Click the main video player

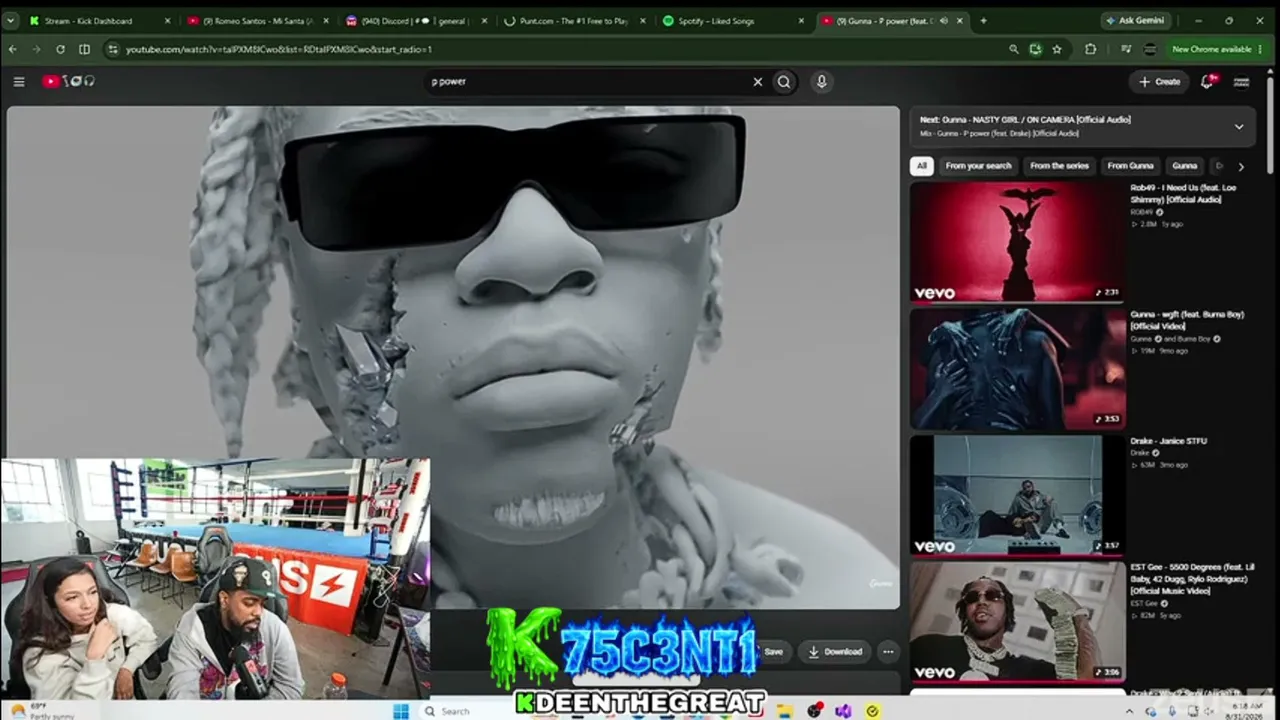pos(453,357)
